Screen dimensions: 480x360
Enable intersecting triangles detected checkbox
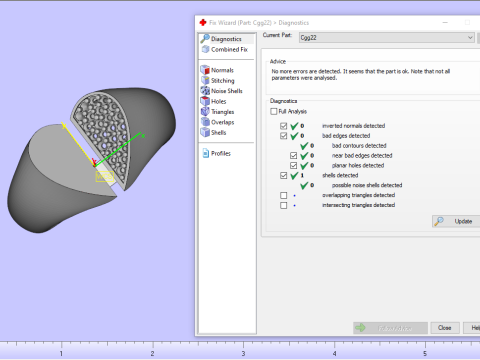pos(283,205)
